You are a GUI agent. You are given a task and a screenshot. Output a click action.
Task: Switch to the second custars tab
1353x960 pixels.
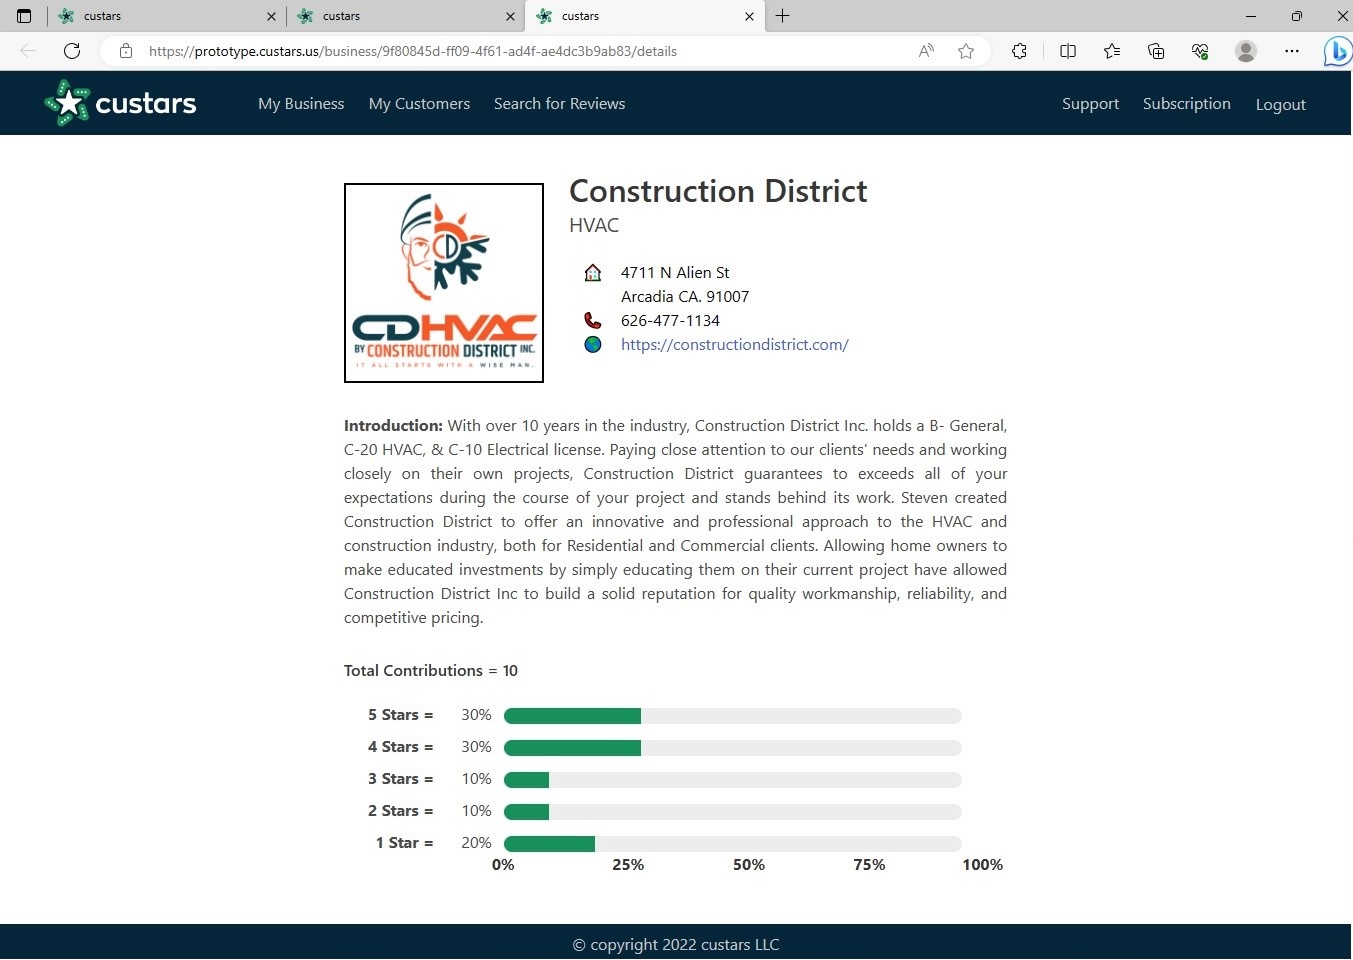coord(405,16)
